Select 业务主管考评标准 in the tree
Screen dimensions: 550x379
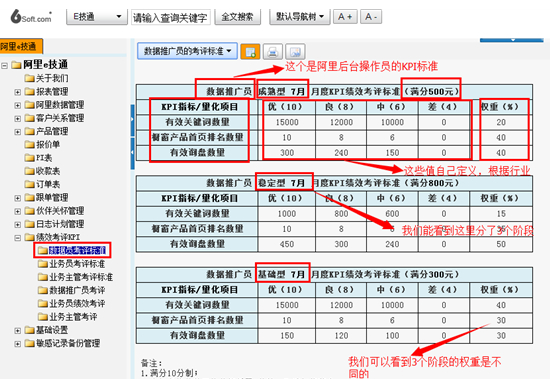point(81,277)
